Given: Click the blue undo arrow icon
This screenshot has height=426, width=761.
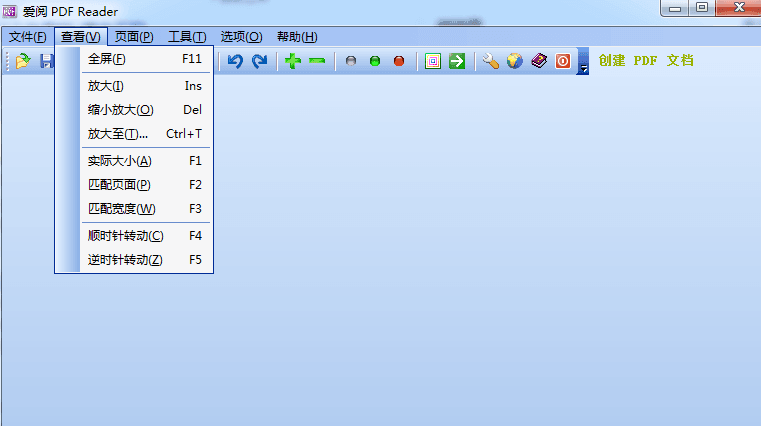Looking at the screenshot, I should 235,61.
